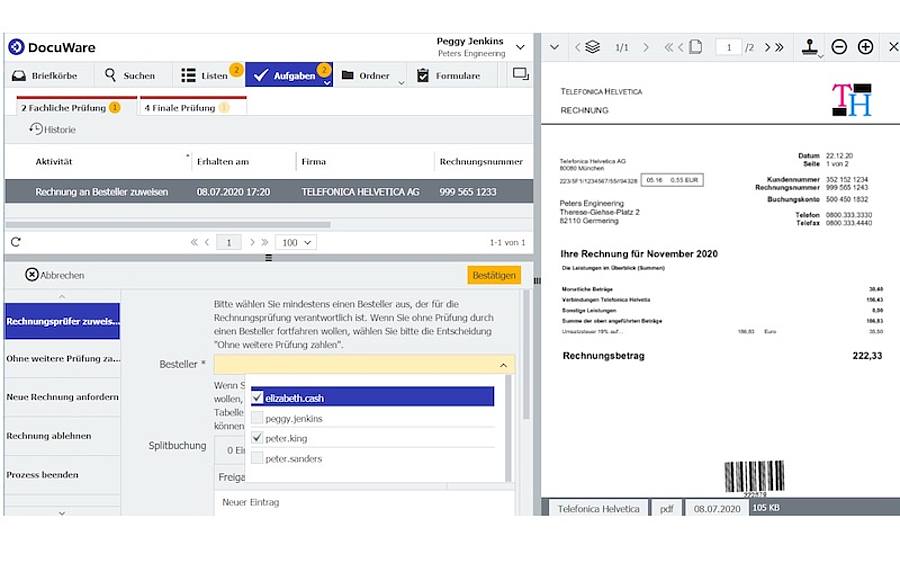This screenshot has height=563, width=900.
Task: Click the Bestätigen confirm button
Action: [x=494, y=275]
